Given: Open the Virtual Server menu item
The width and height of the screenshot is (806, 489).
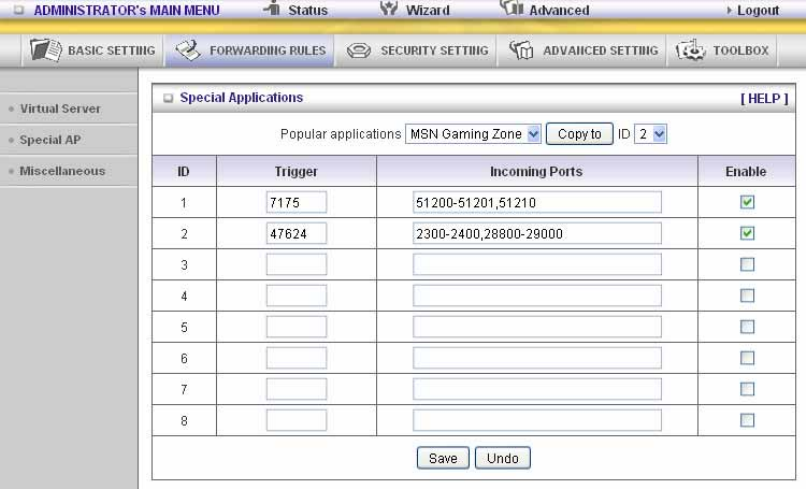Looking at the screenshot, I should click(60, 108).
